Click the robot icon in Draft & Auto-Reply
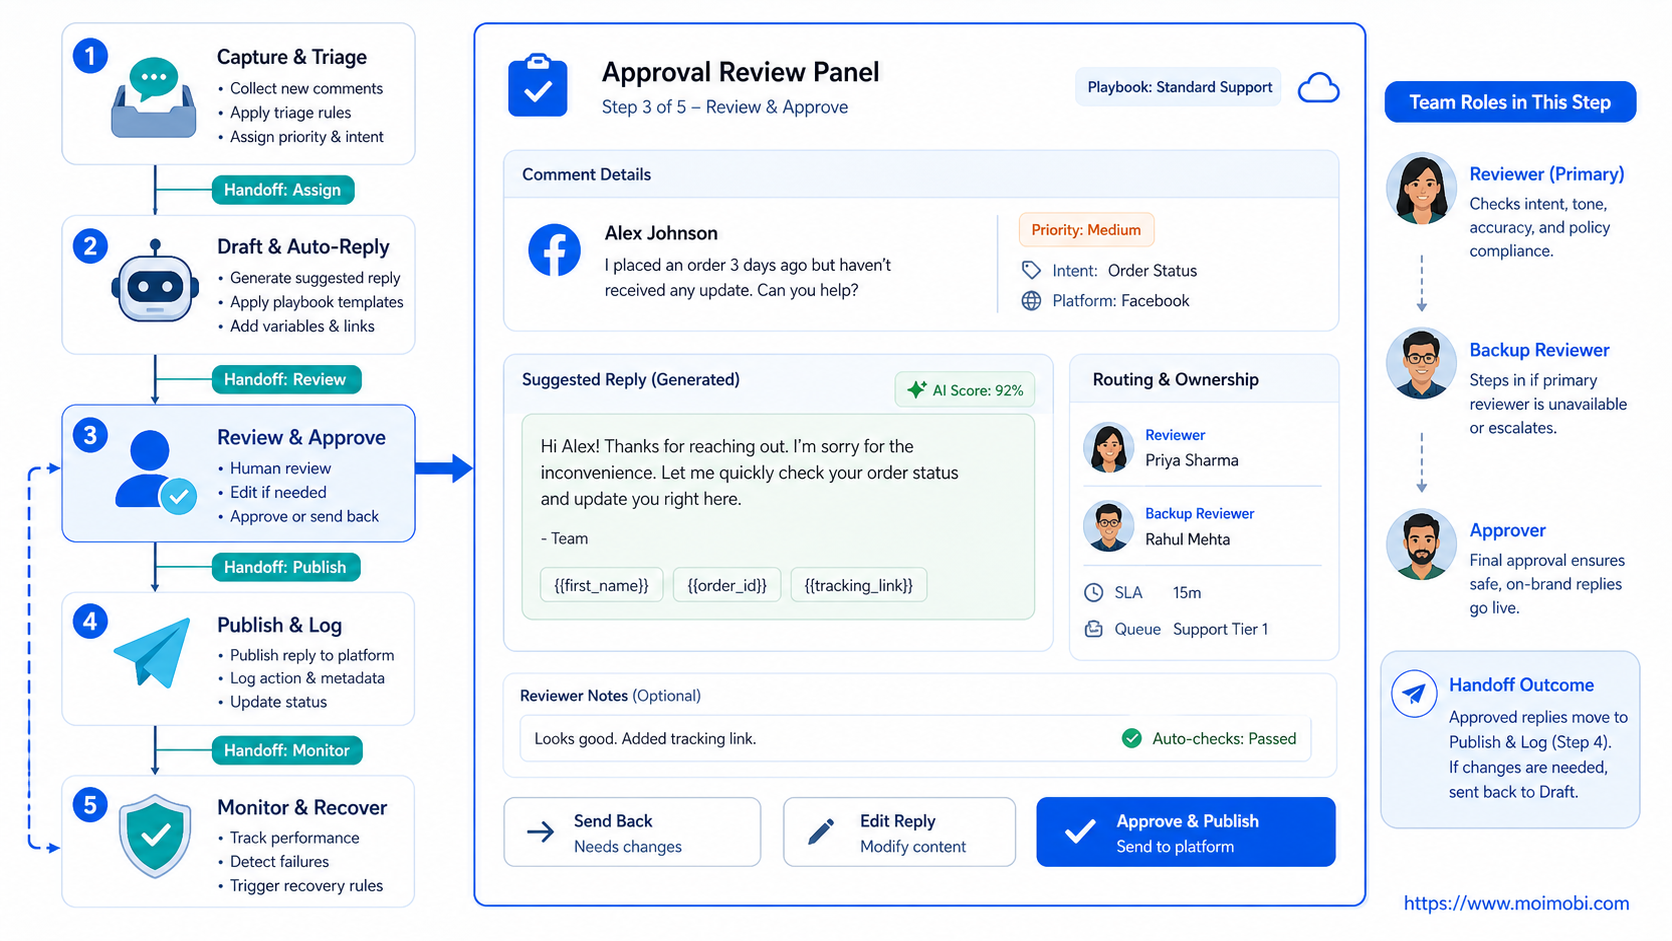This screenshot has width=1672, height=941. (154, 282)
